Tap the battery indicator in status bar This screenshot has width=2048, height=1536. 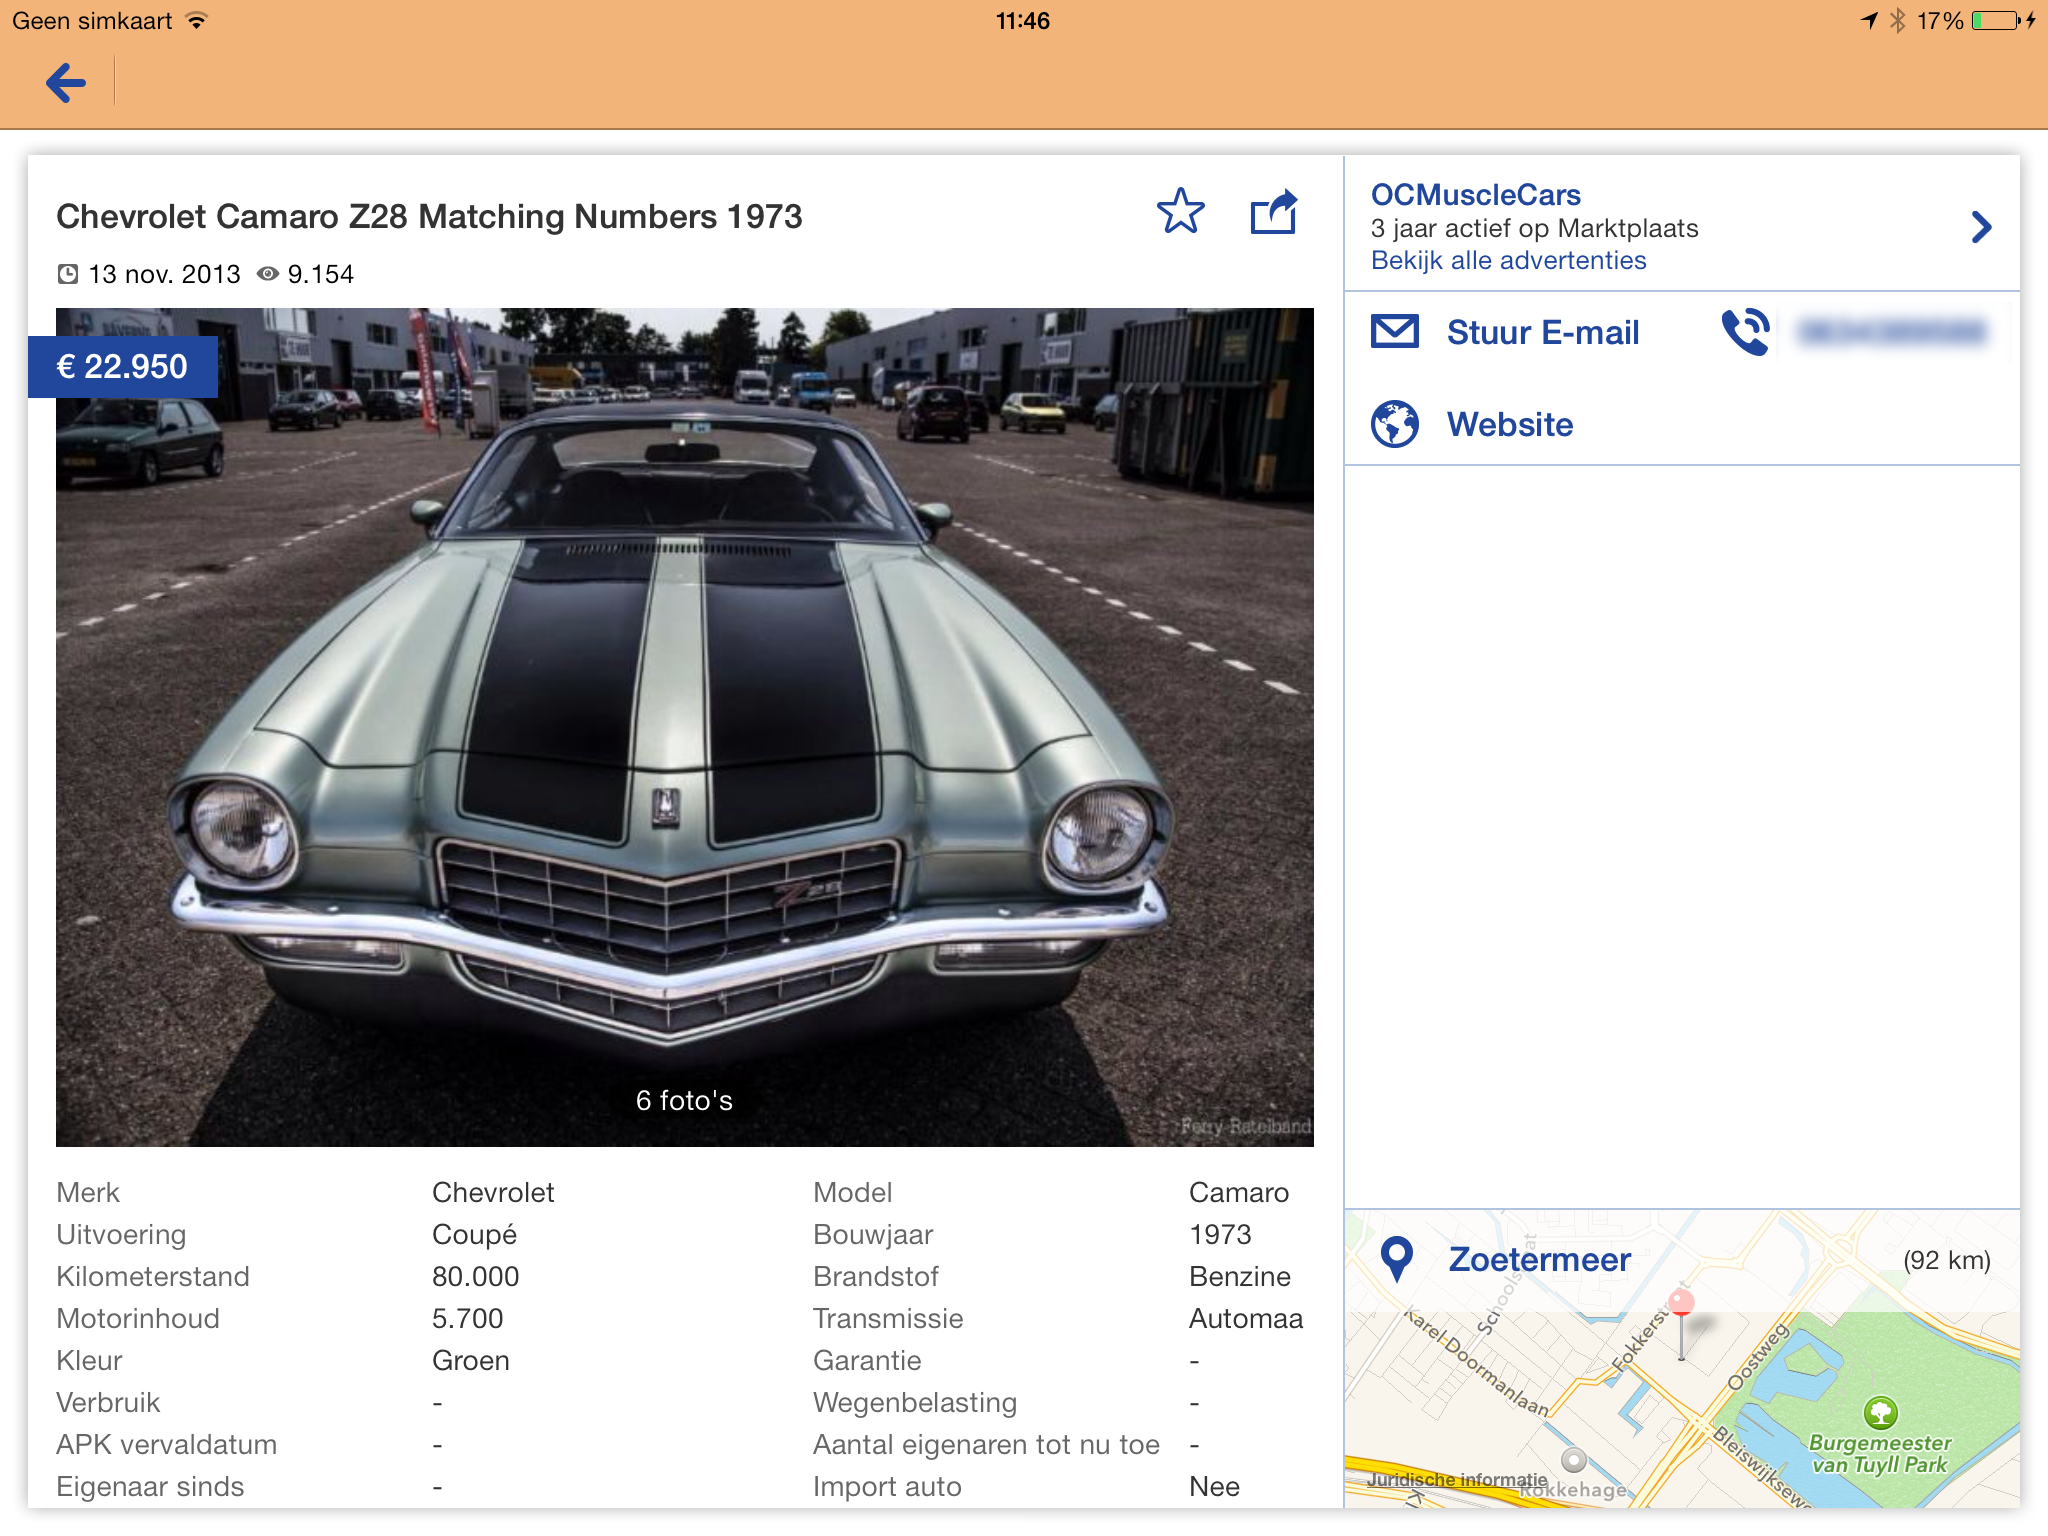click(1996, 21)
